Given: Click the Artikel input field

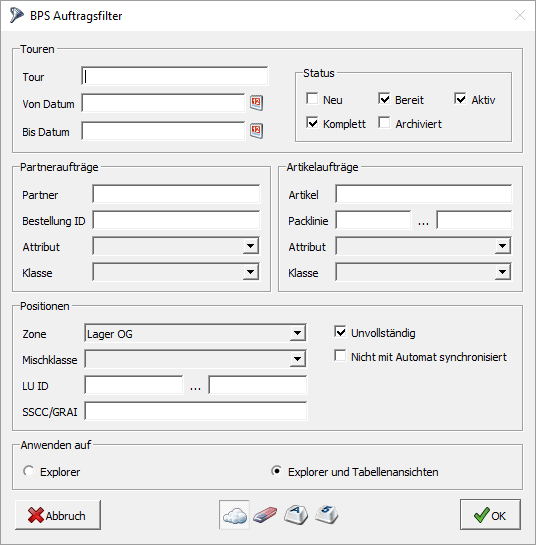Looking at the screenshot, I should pyautogui.click(x=424, y=194).
